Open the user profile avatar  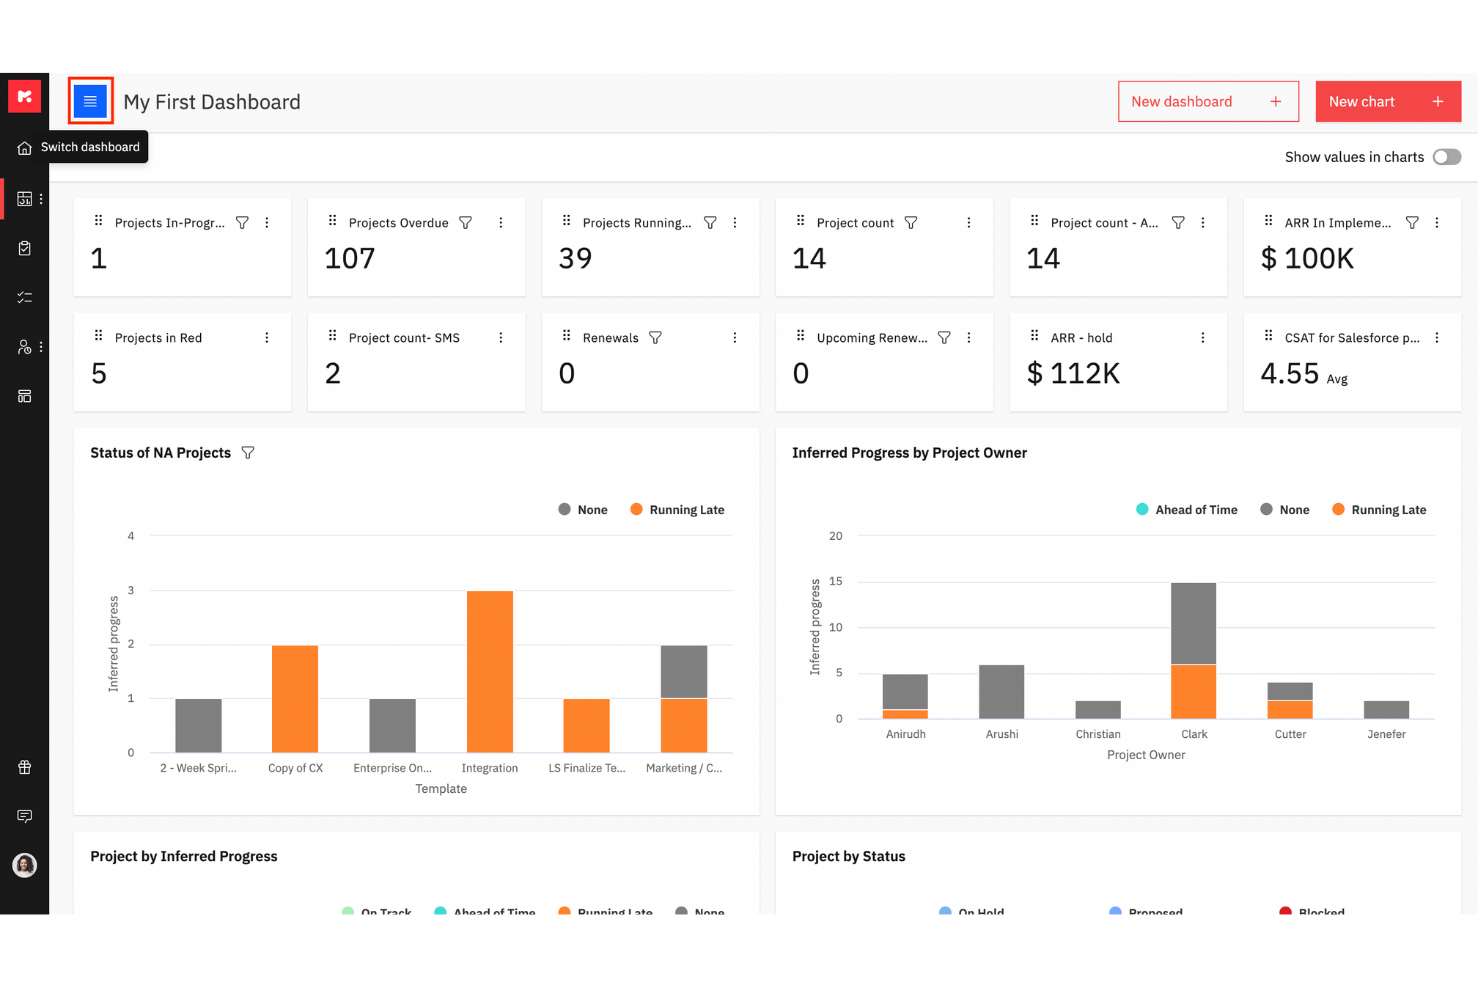(25, 865)
